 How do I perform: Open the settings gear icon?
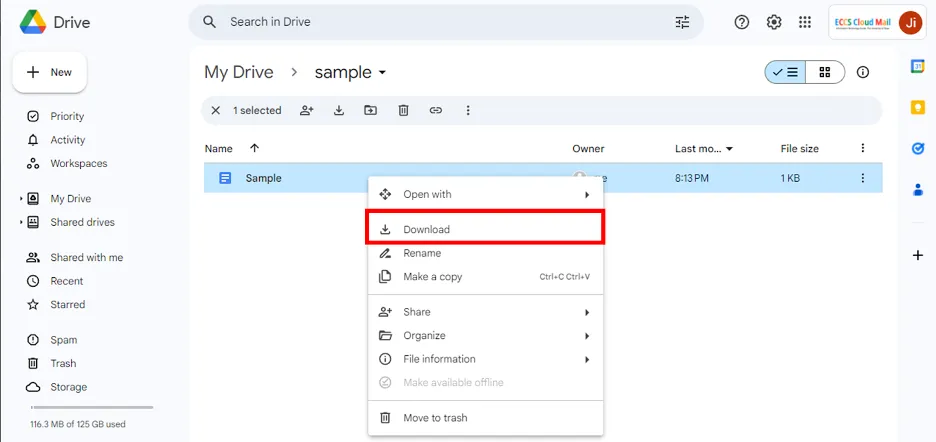tap(774, 22)
